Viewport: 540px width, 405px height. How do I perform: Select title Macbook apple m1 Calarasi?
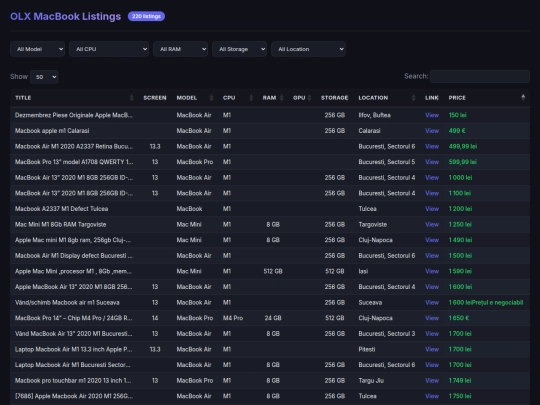click(52, 131)
